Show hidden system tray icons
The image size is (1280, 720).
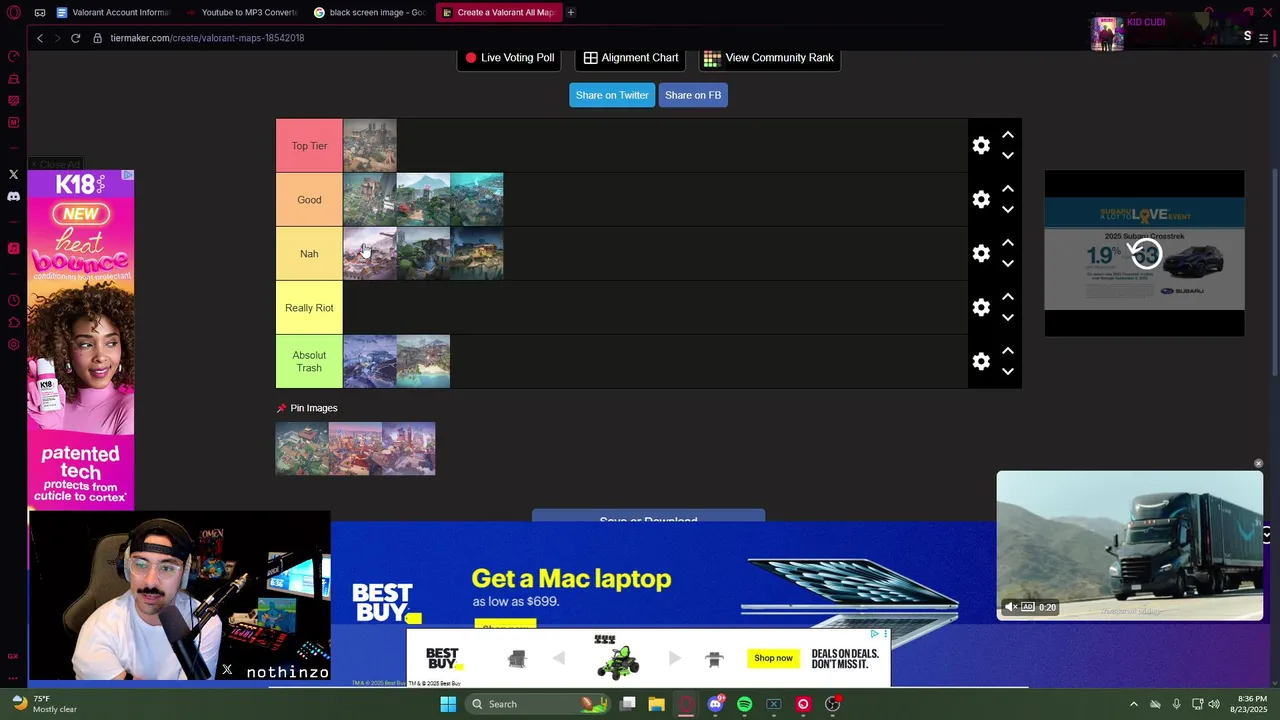(x=1133, y=704)
